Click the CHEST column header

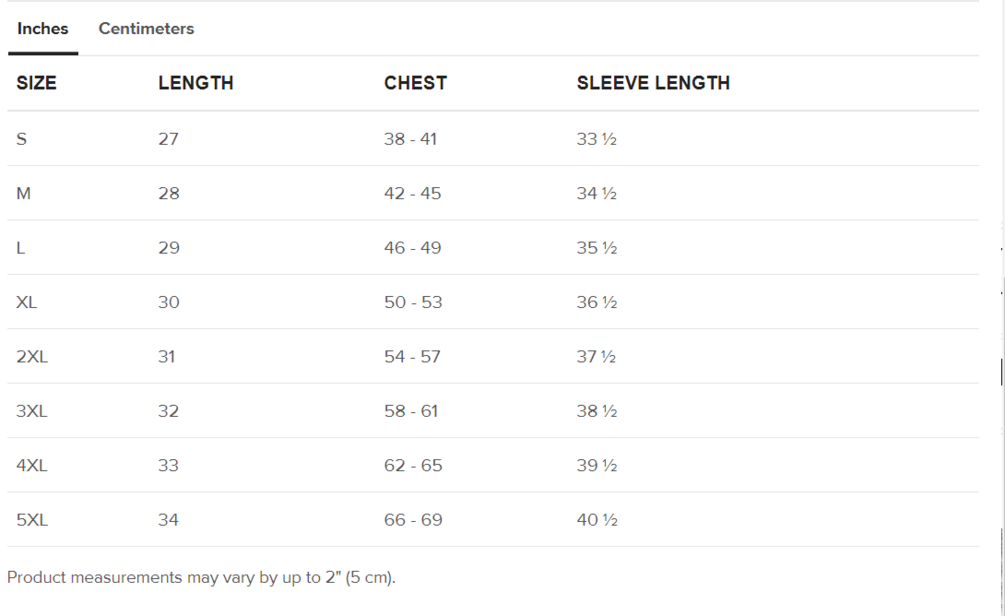[x=415, y=84]
